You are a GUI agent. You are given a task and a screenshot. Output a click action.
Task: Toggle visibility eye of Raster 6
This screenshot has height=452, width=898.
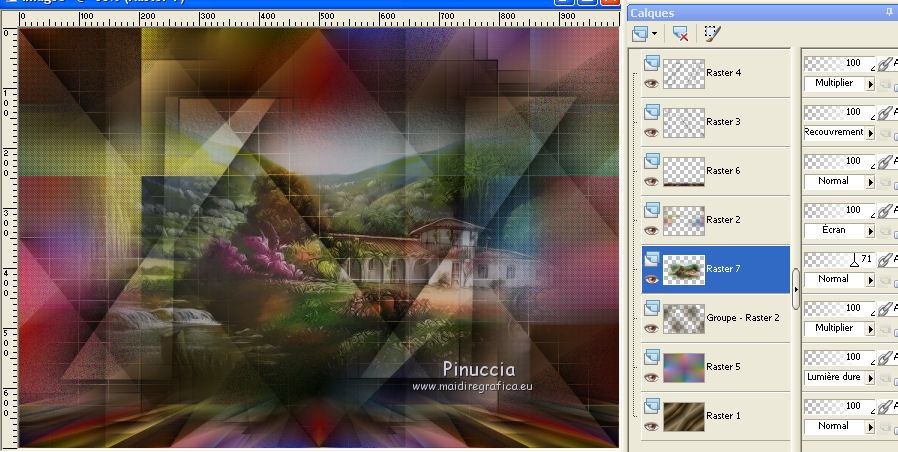pyautogui.click(x=651, y=182)
